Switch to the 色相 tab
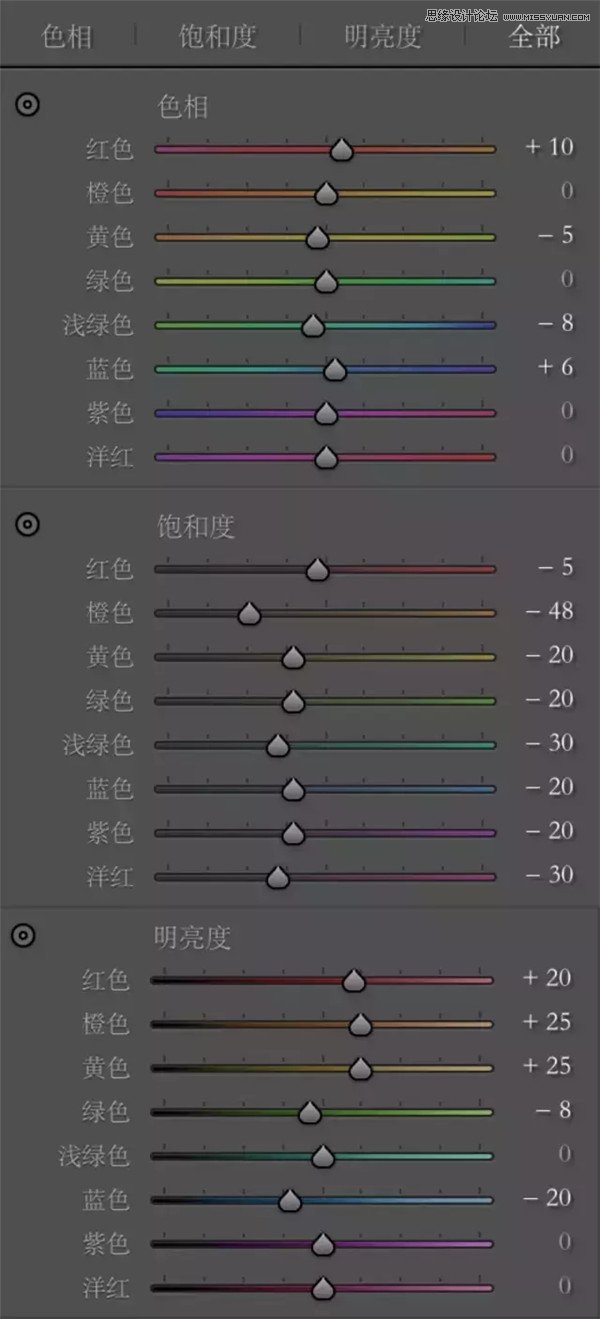600x1319 pixels. pyautogui.click(x=68, y=38)
